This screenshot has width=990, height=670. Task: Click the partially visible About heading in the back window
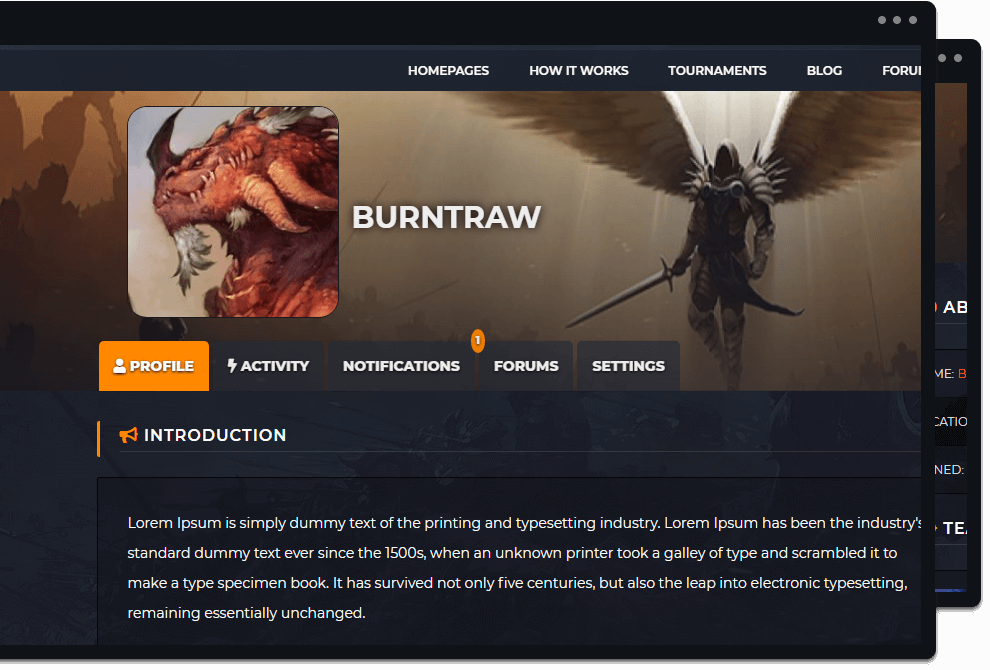(954, 308)
